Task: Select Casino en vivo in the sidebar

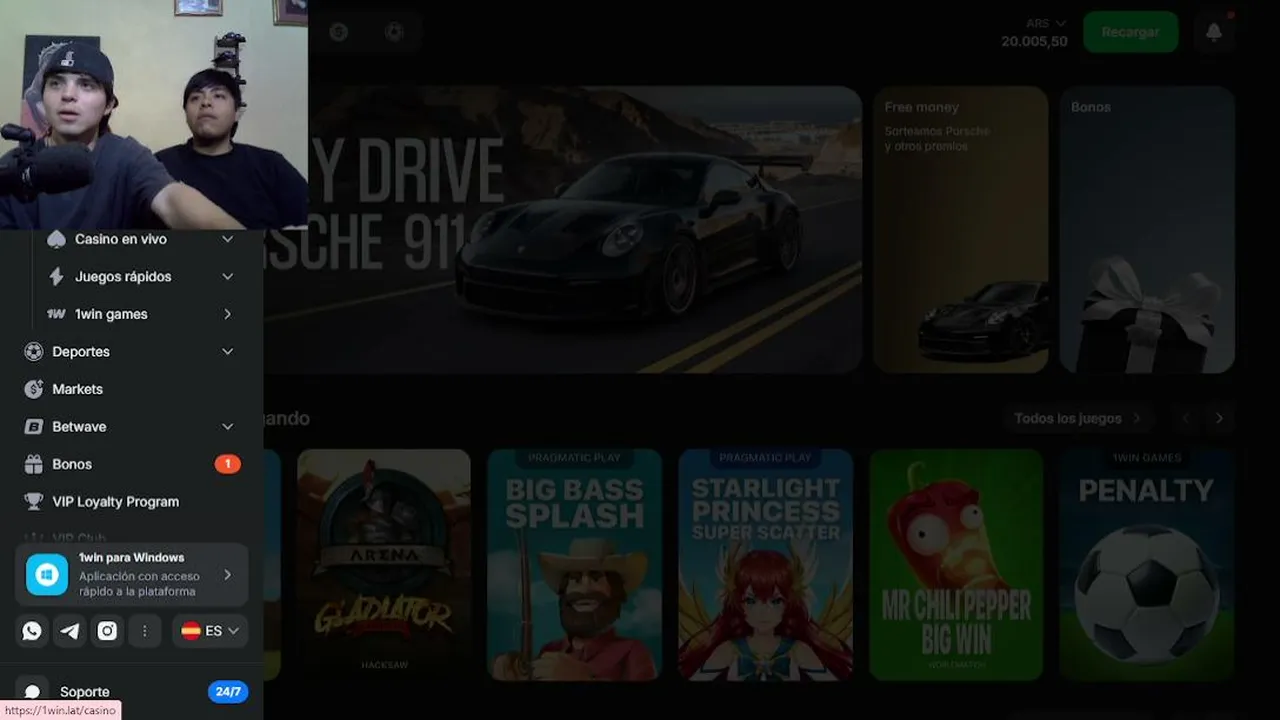Action: click(x=121, y=239)
